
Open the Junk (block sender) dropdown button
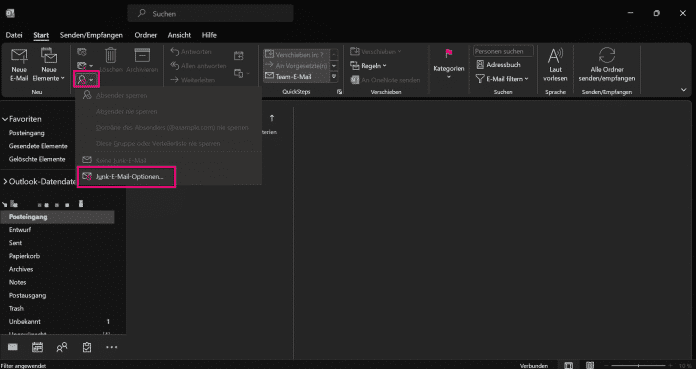[86, 79]
